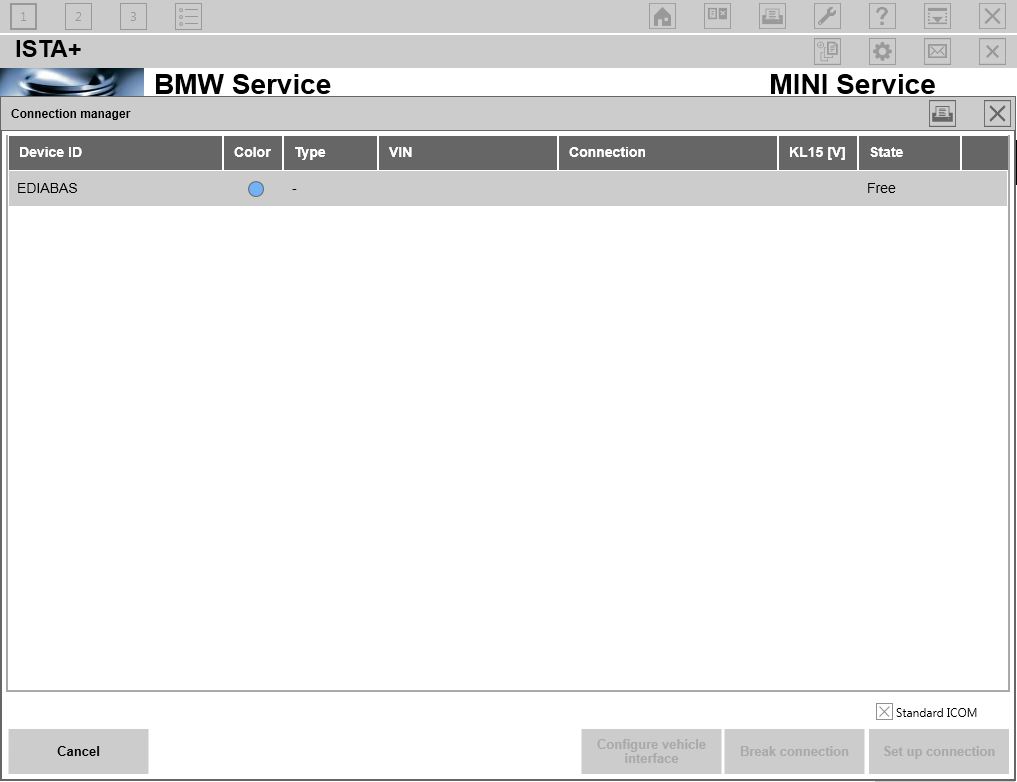Switch to tab number 3
This screenshot has height=782, width=1017.
[133, 16]
